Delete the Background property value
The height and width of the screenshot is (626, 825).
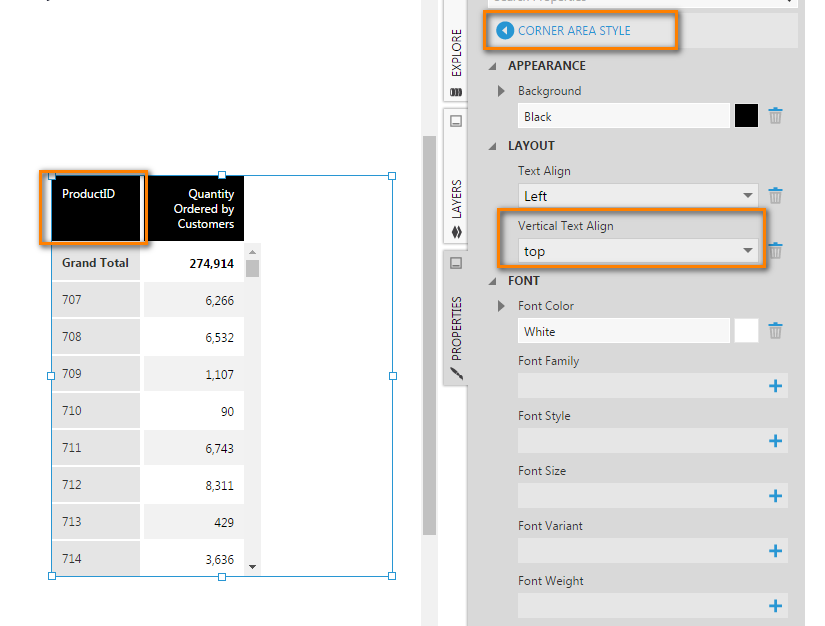pyautogui.click(x=775, y=116)
